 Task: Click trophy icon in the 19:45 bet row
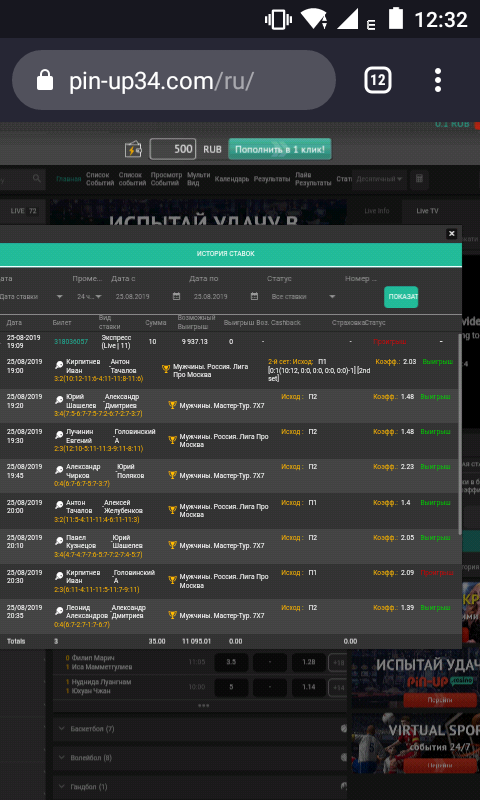click(x=172, y=475)
